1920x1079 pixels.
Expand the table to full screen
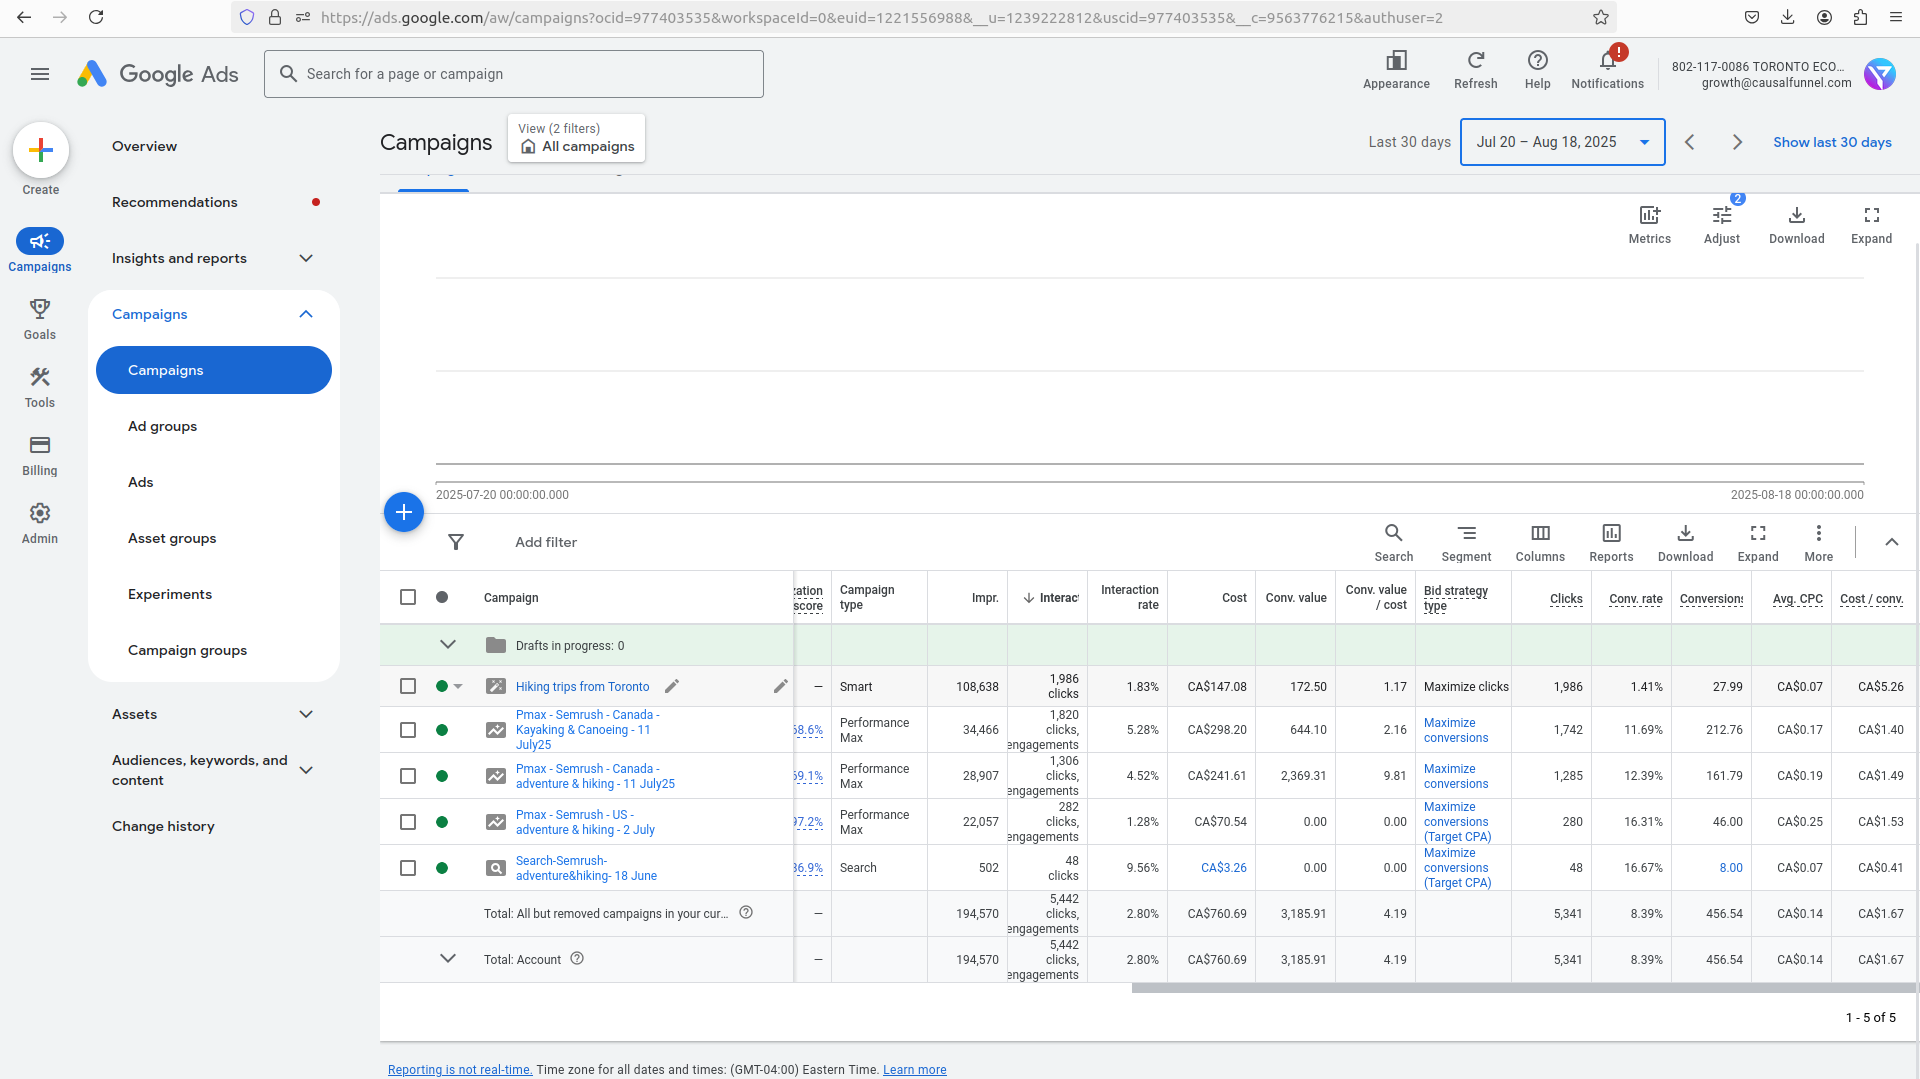click(1758, 543)
